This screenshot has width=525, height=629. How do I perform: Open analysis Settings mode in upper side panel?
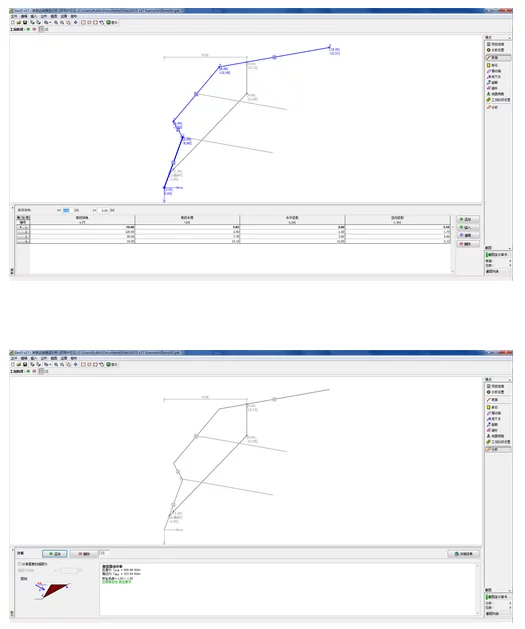[x=497, y=50]
